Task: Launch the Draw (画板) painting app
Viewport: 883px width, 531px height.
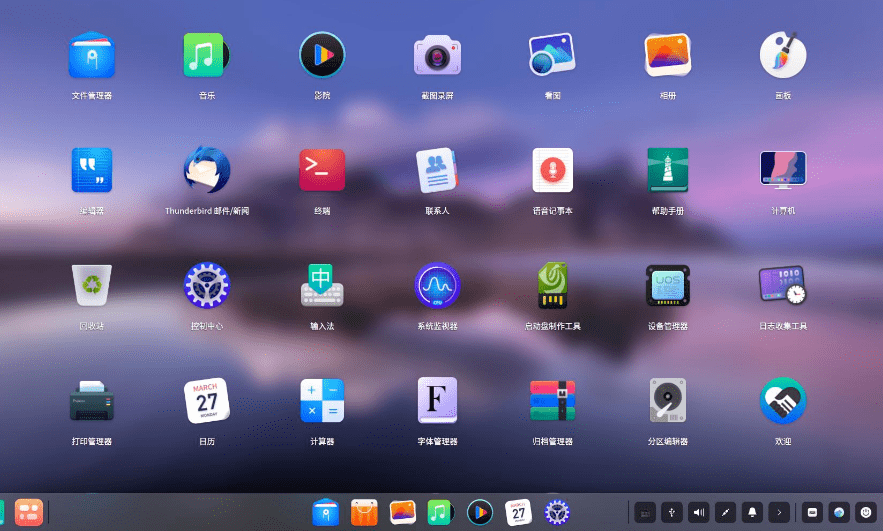Action: point(782,55)
